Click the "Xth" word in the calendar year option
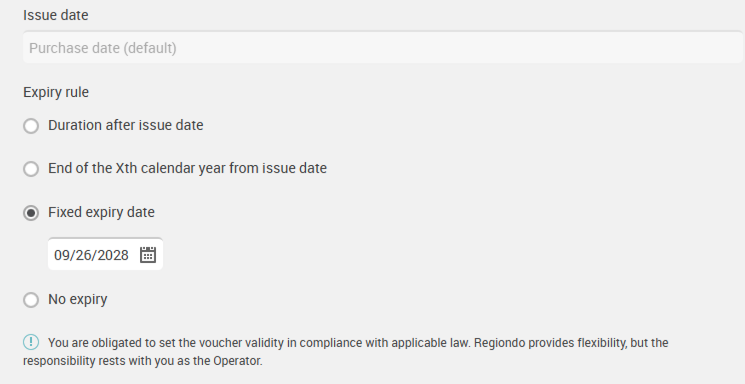 (x=126, y=168)
